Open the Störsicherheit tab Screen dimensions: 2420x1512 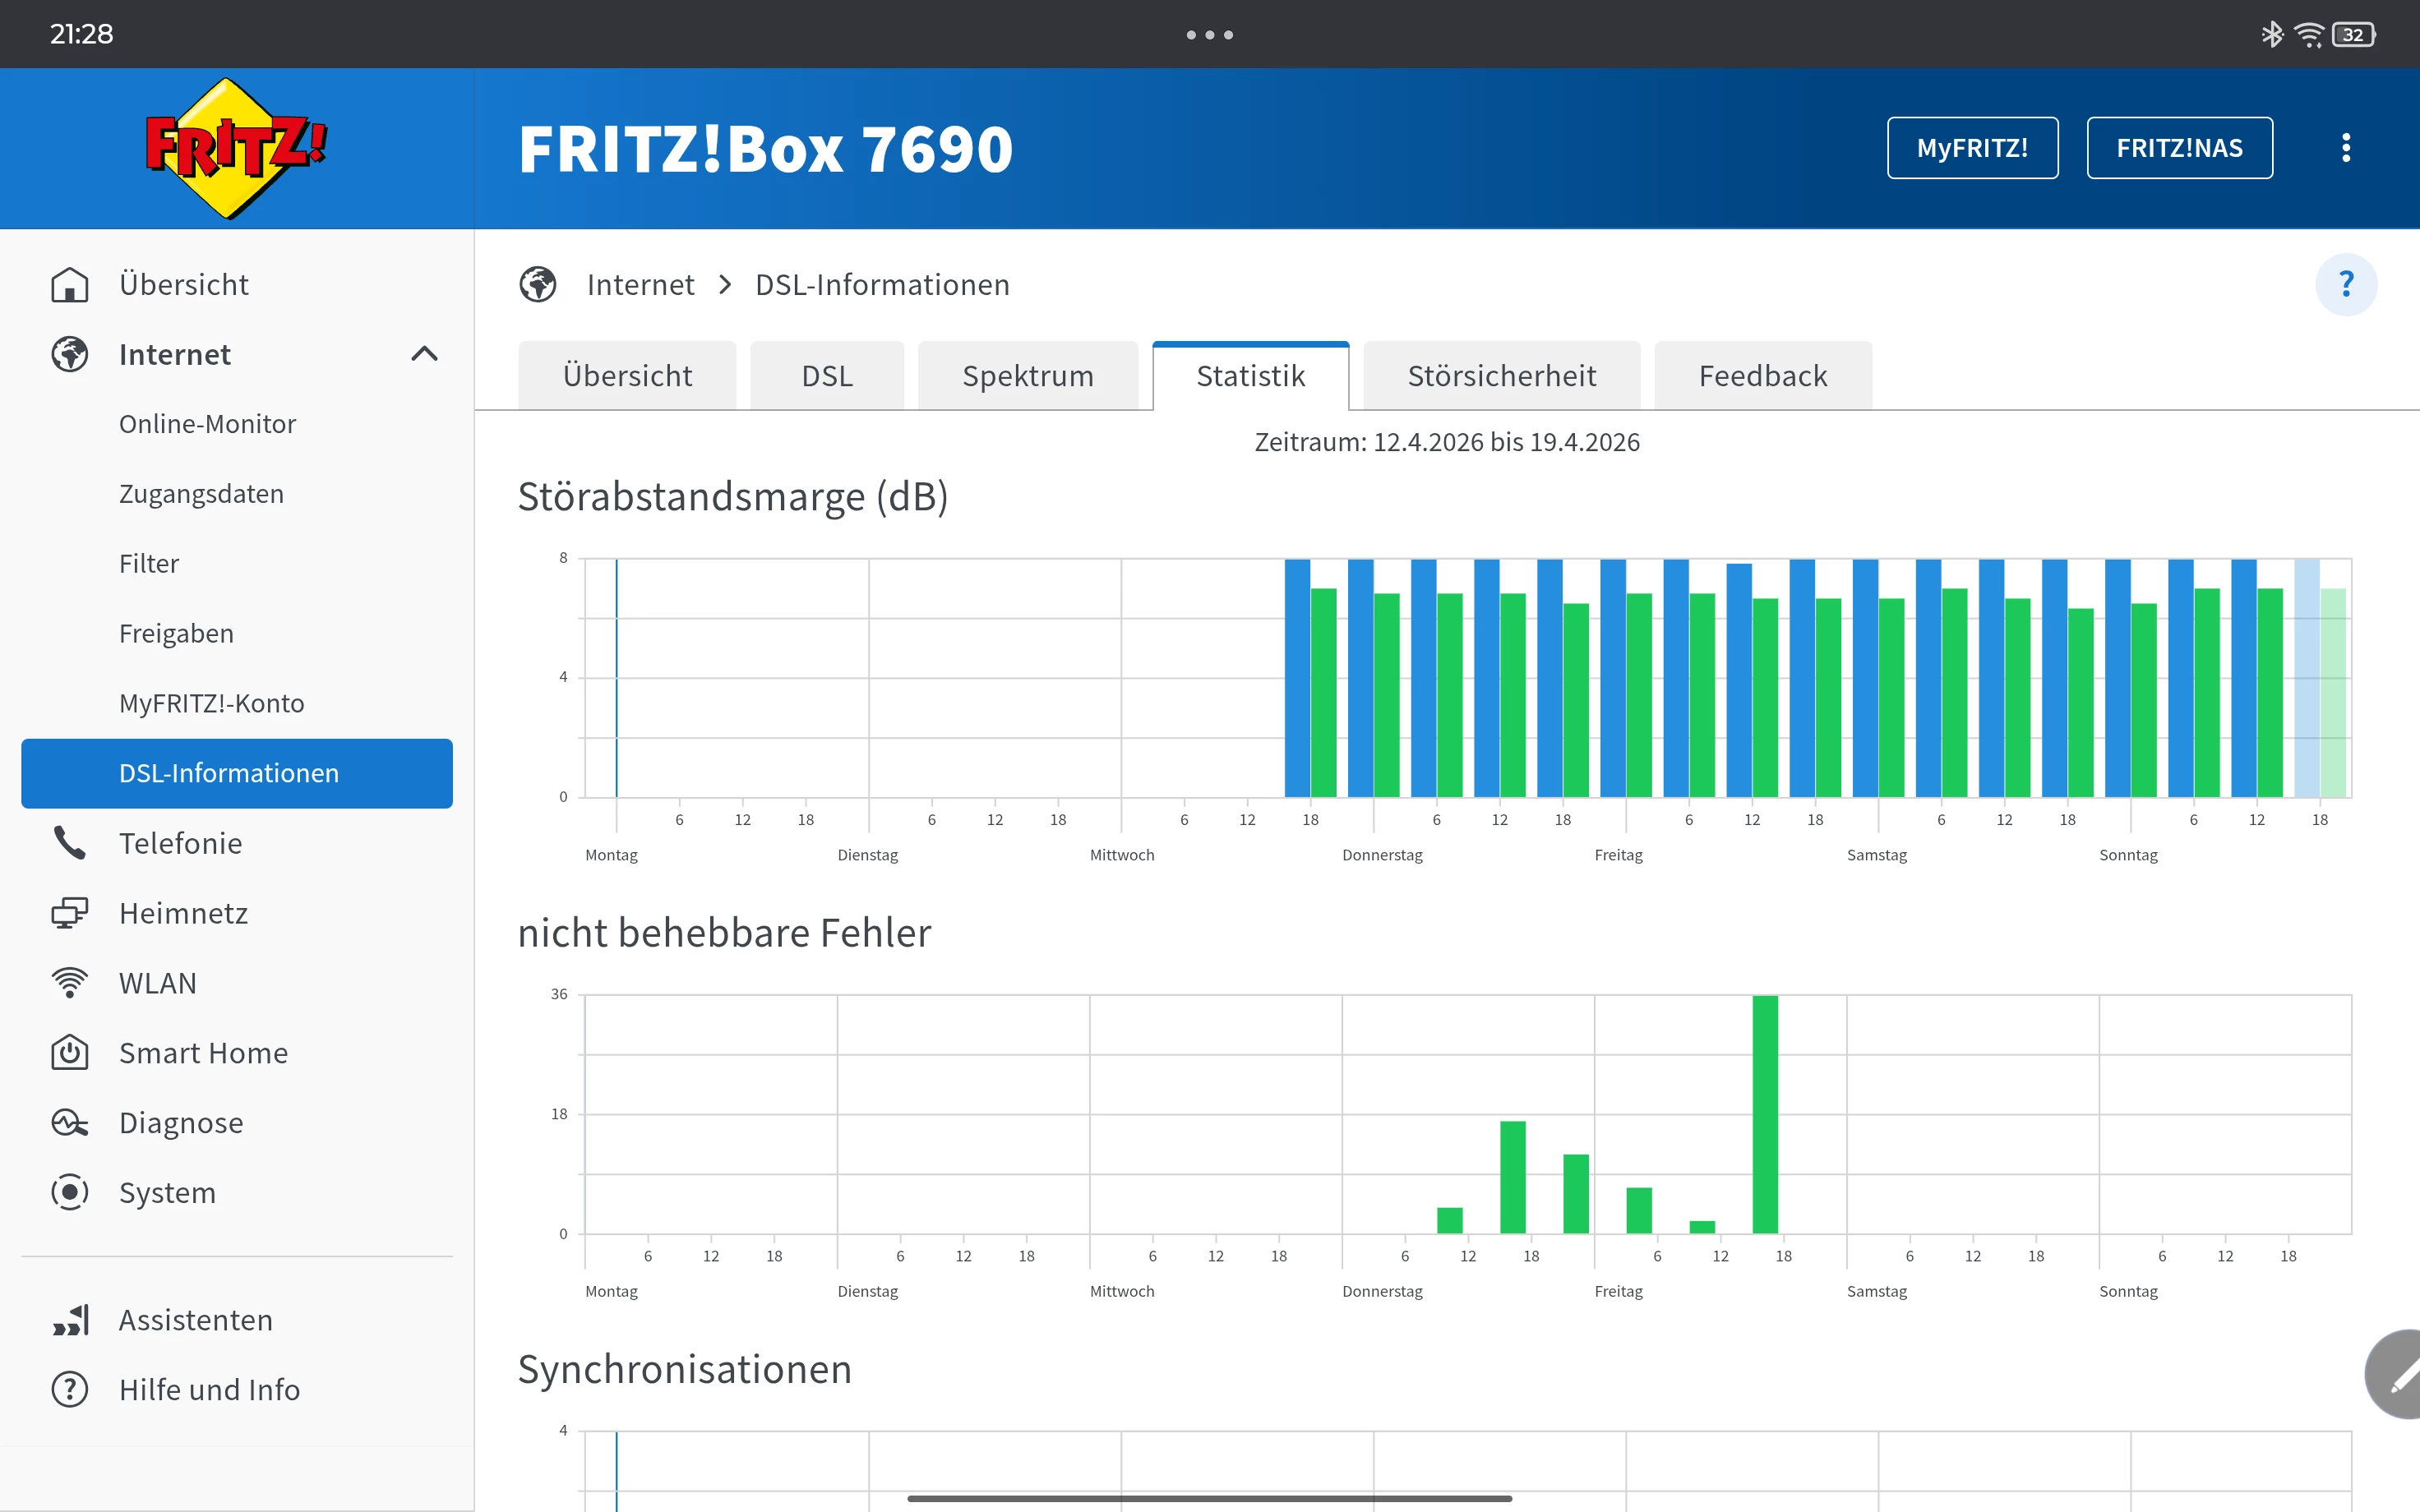[x=1501, y=376]
